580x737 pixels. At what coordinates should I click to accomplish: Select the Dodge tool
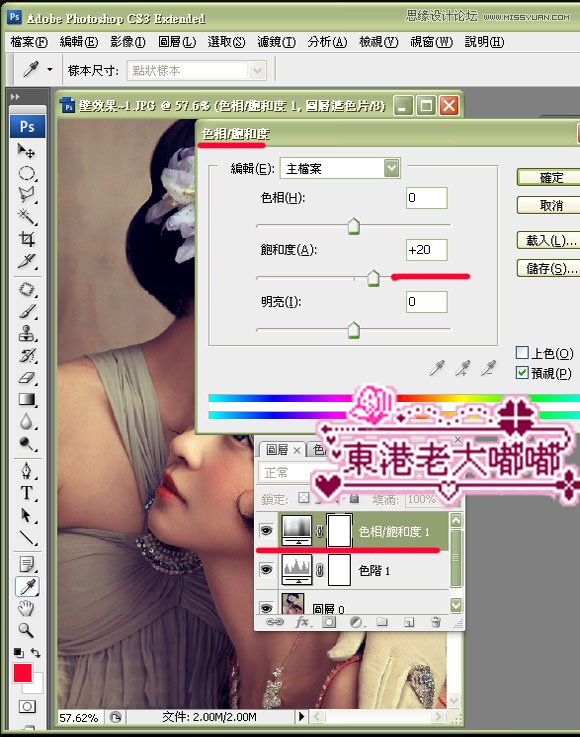click(x=26, y=443)
